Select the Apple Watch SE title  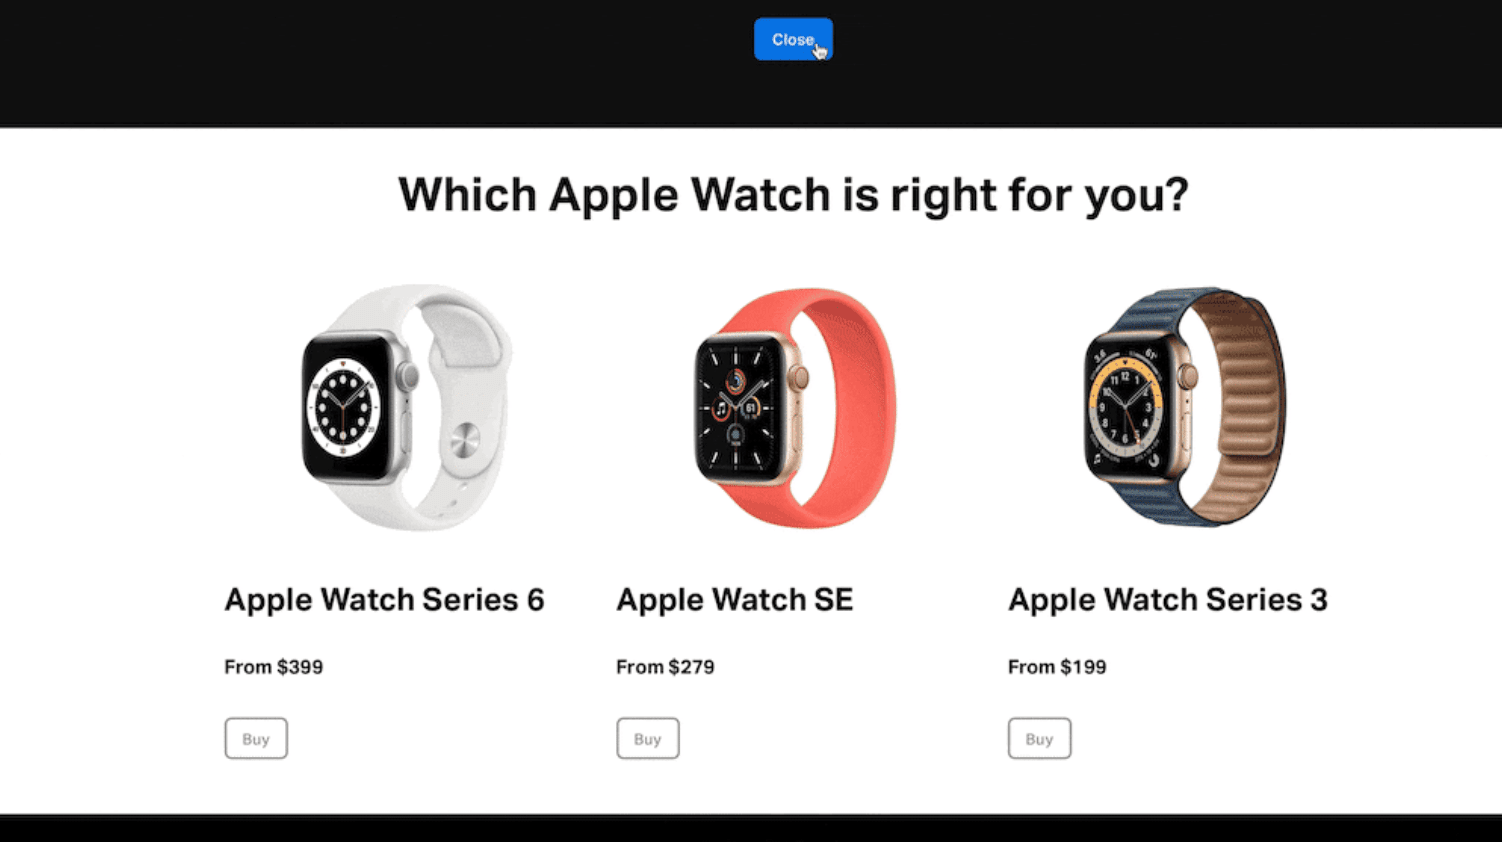click(735, 599)
